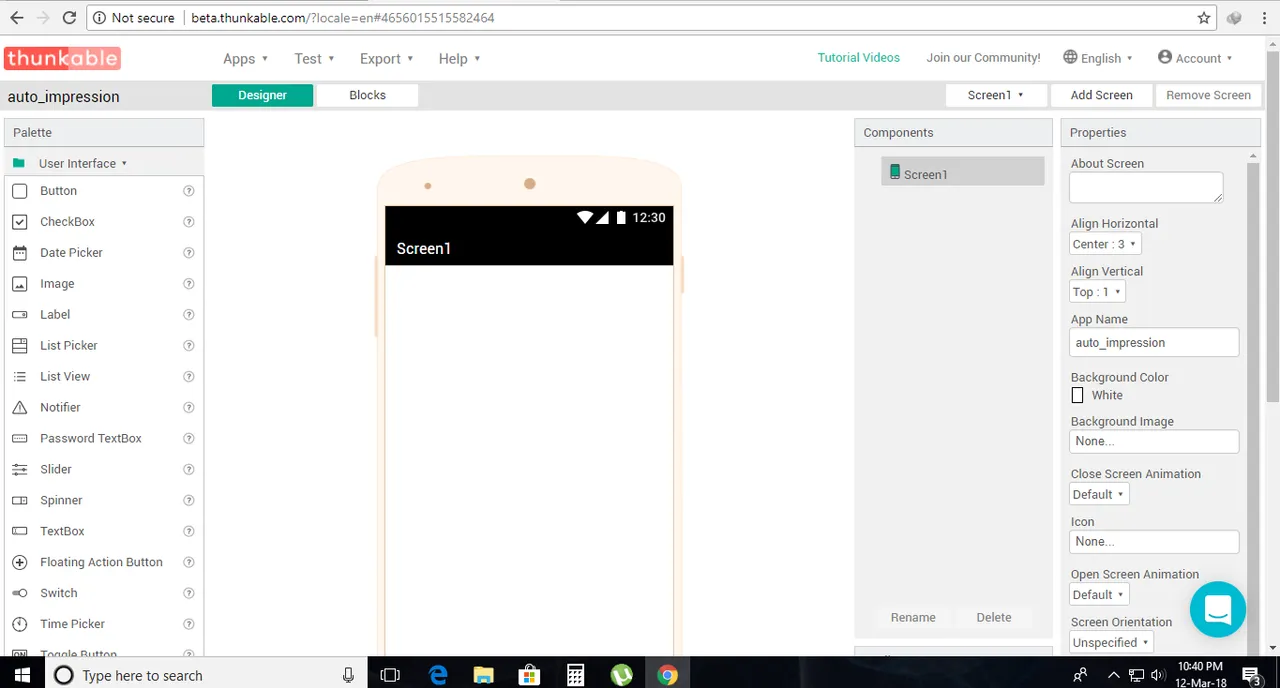
Task: Select the Time Picker clock icon
Action: [x=19, y=625]
